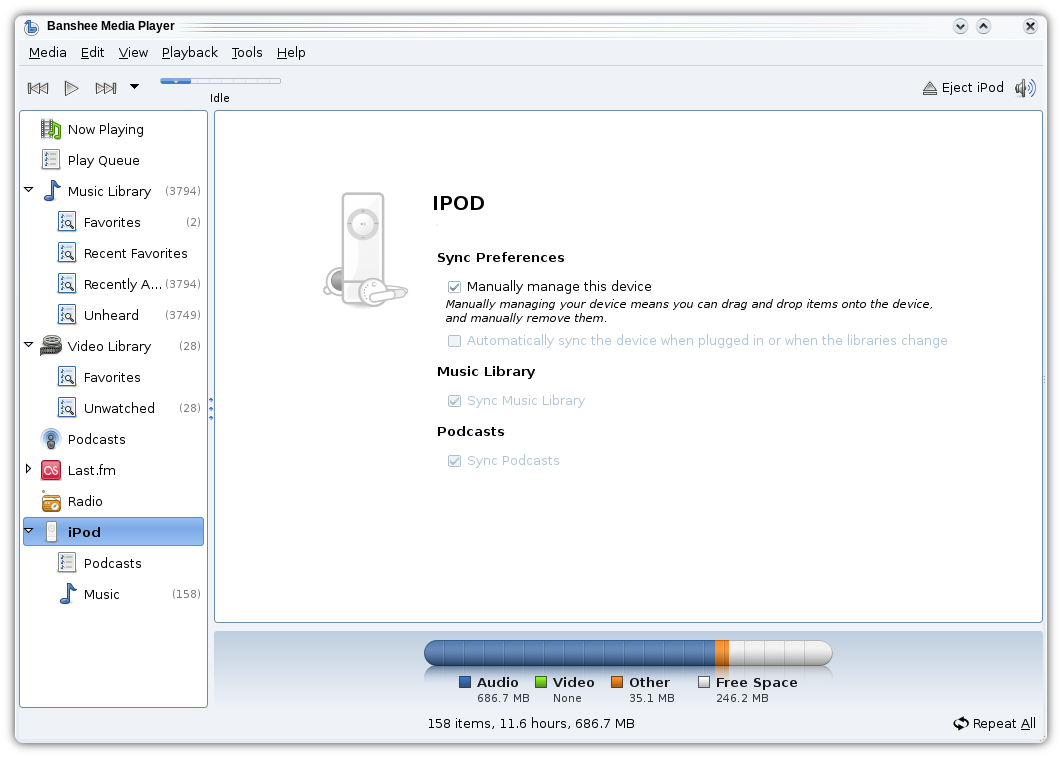The height and width of the screenshot is (758, 1062).
Task: Toggle the Sync Podcasts checkbox
Action: tap(455, 461)
